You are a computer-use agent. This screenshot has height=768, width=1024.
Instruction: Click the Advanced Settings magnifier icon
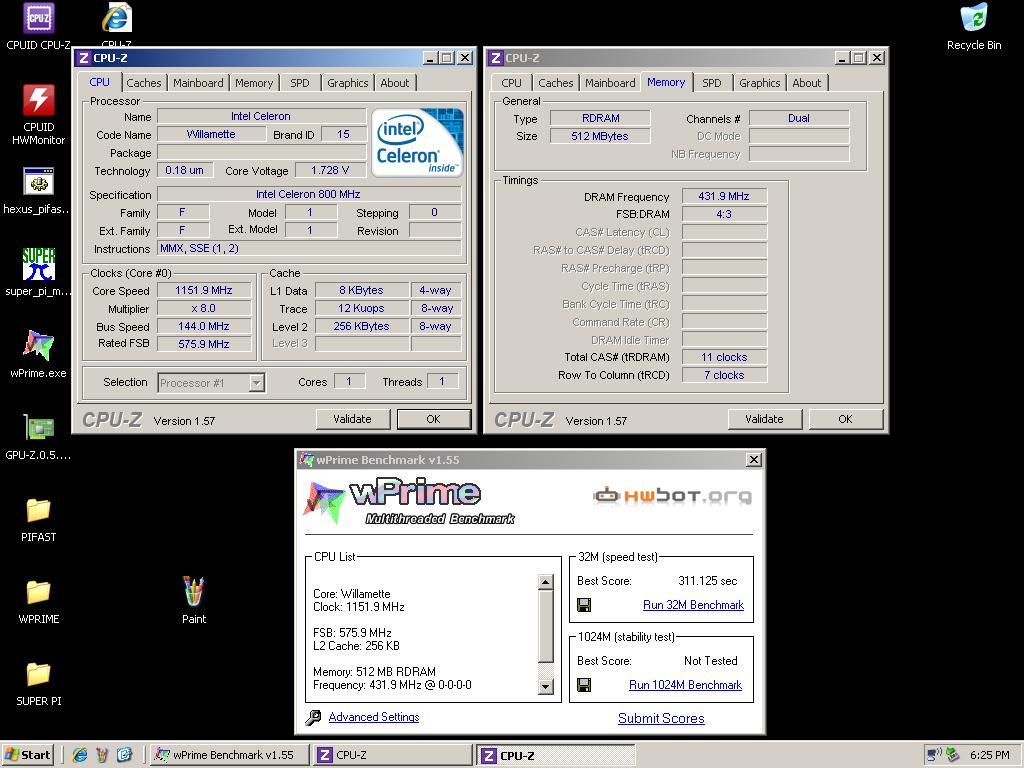click(x=313, y=718)
